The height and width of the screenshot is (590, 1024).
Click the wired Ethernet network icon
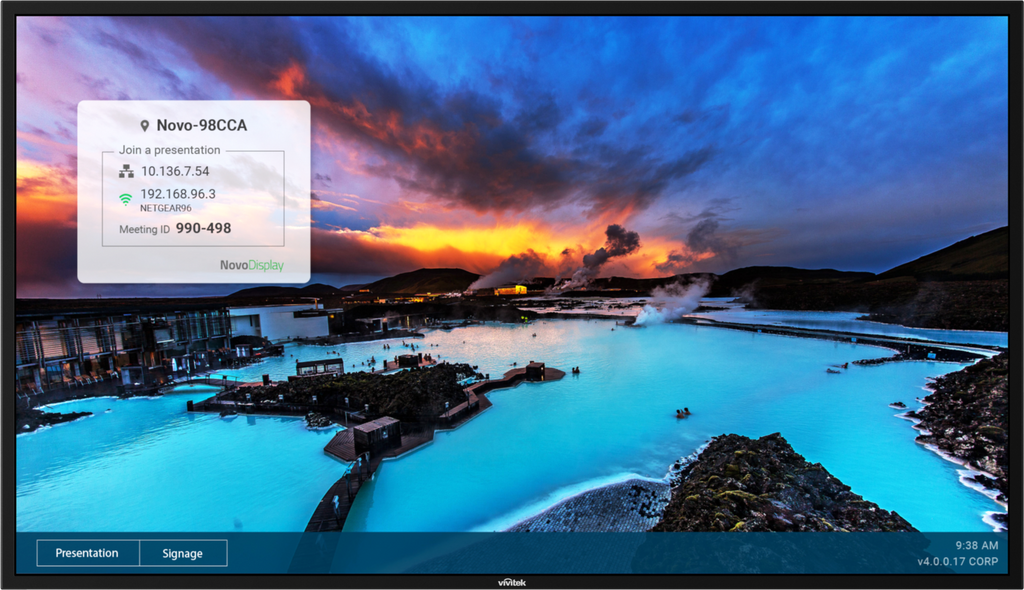tap(126, 171)
